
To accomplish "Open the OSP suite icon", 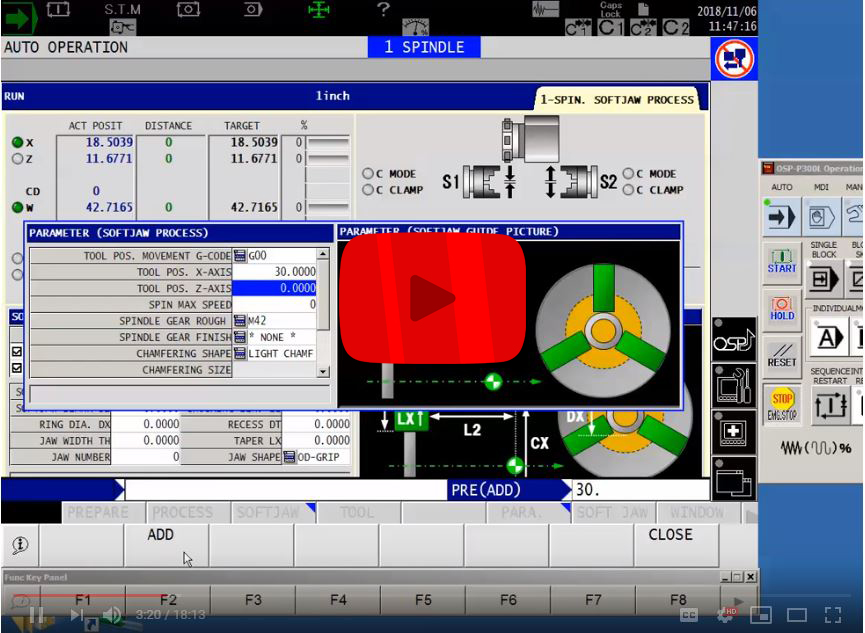I will pyautogui.click(x=733, y=343).
